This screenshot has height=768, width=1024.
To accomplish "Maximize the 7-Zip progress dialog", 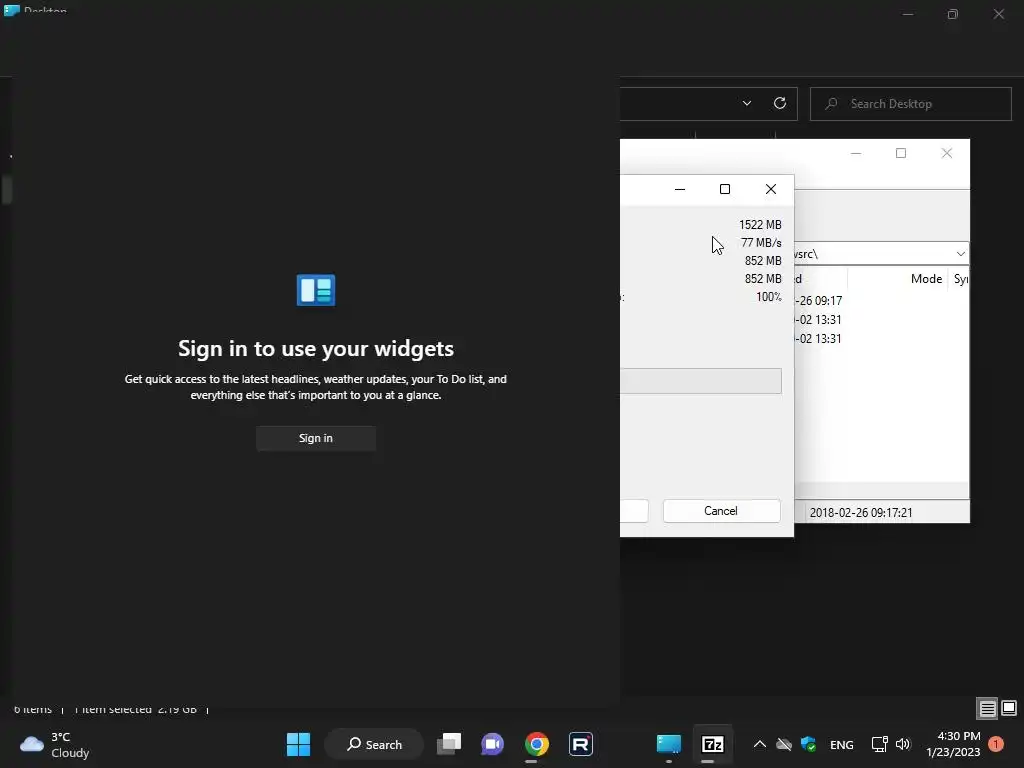I will coord(725,189).
